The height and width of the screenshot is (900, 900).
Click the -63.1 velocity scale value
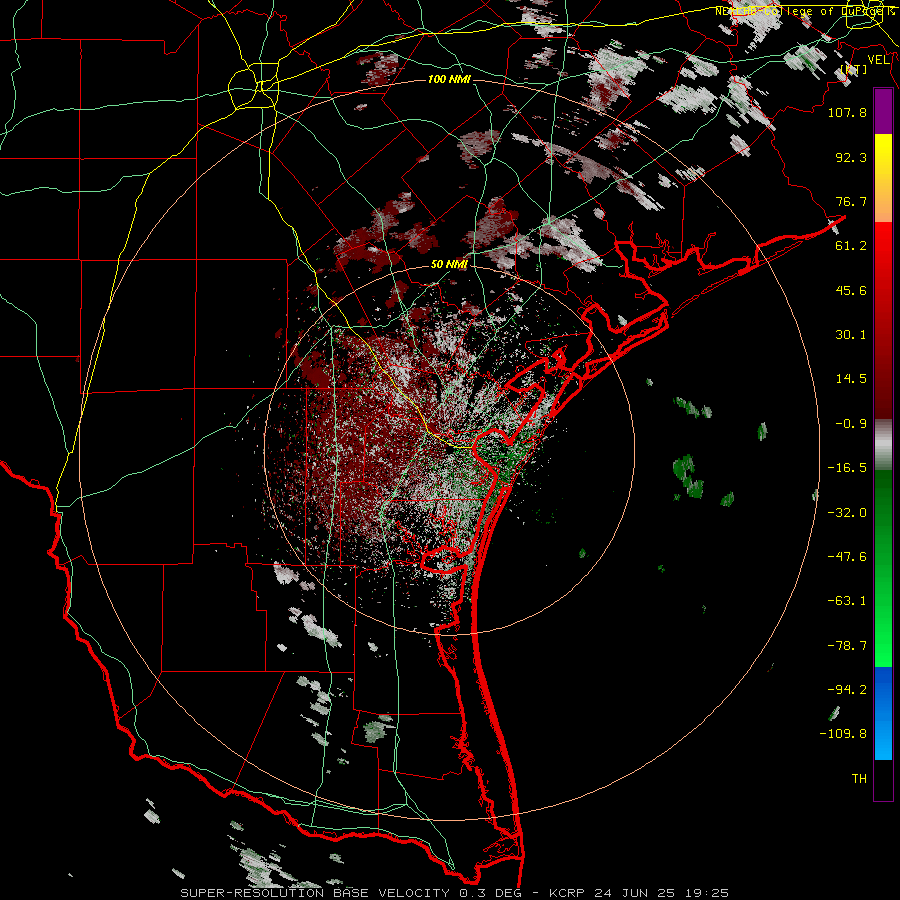point(847,601)
